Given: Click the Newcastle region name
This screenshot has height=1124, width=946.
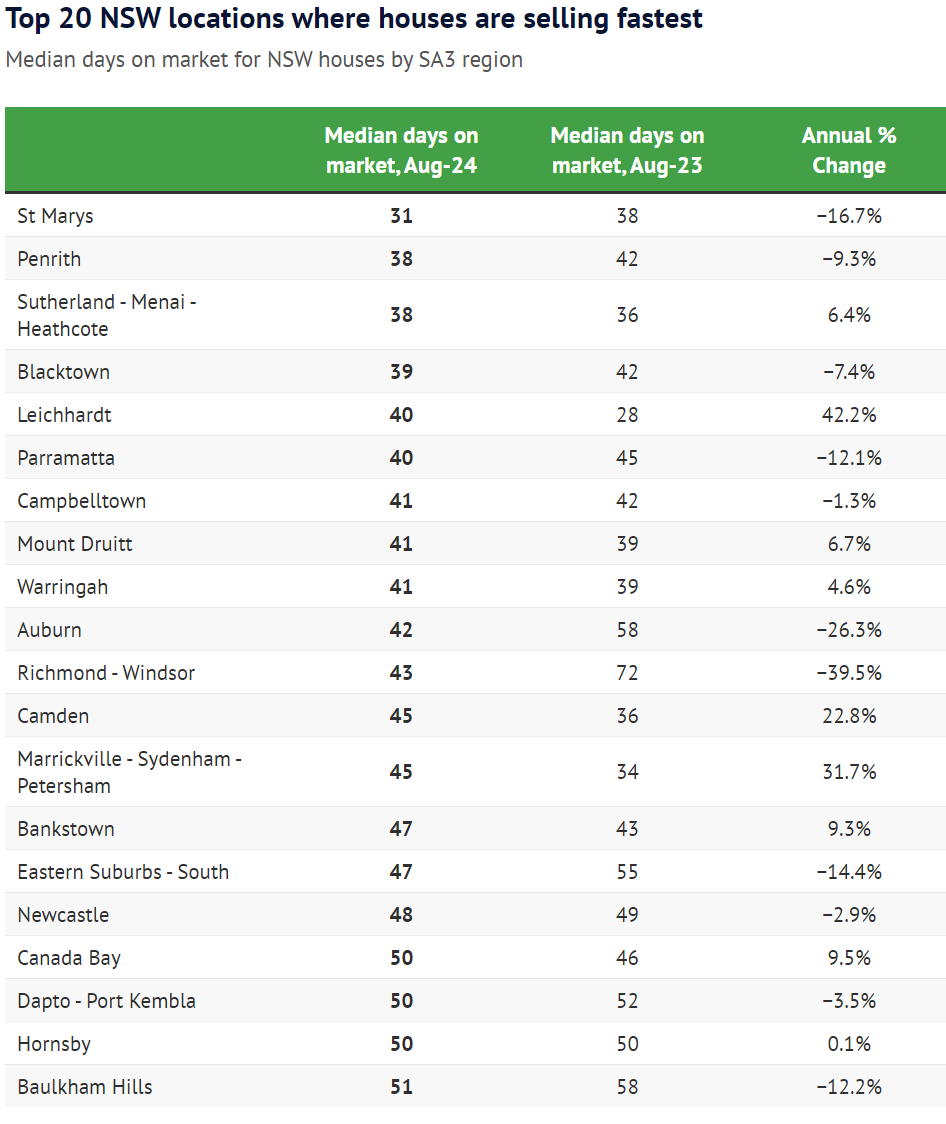Looking at the screenshot, I should 63,914.
